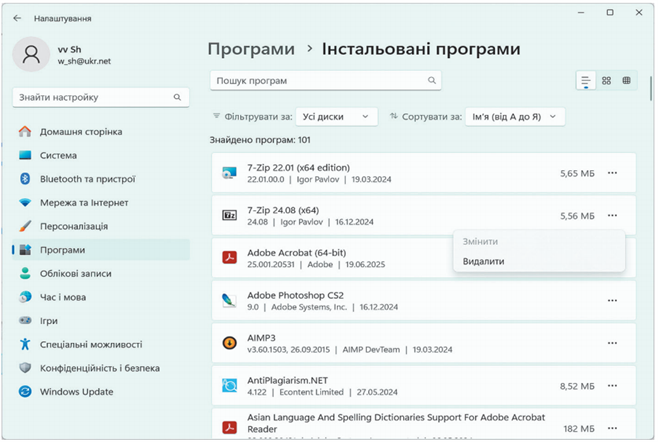Open the Ім'я (від А до Я) sort dropdown
The image size is (658, 442).
[515, 117]
